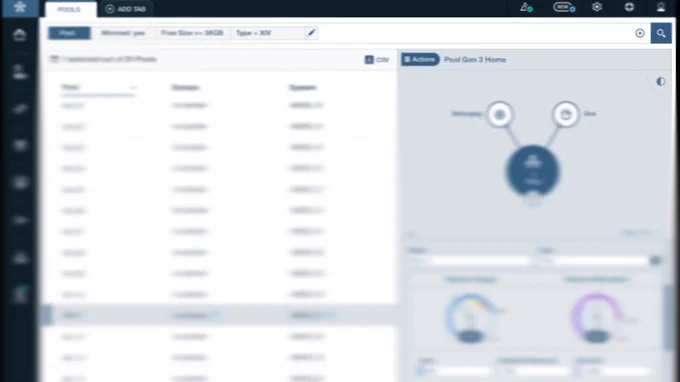This screenshot has width=680, height=382.
Task: Click the Belonging node circle
Action: pos(500,114)
